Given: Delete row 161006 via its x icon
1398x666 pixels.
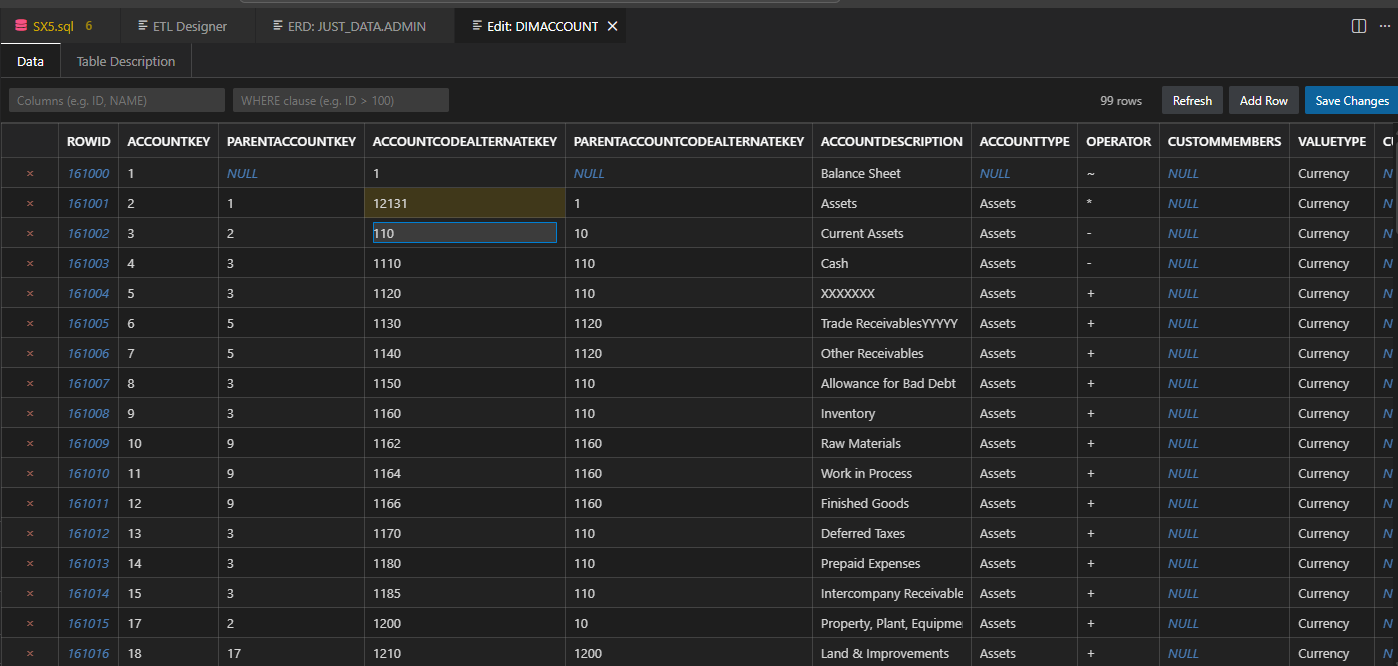Looking at the screenshot, I should pyautogui.click(x=30, y=353).
